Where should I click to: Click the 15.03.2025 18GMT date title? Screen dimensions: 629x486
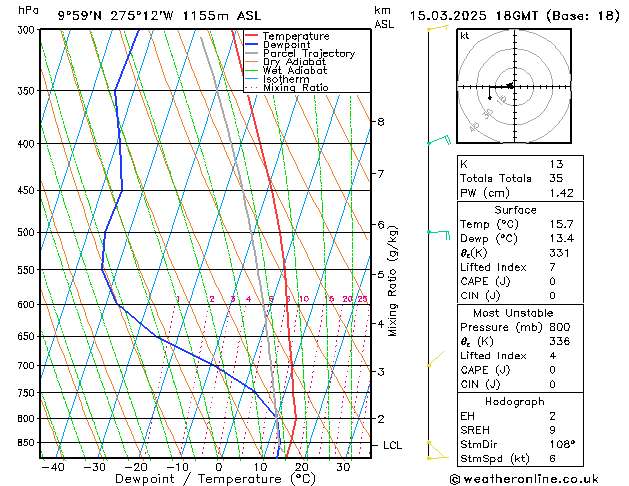point(515,15)
